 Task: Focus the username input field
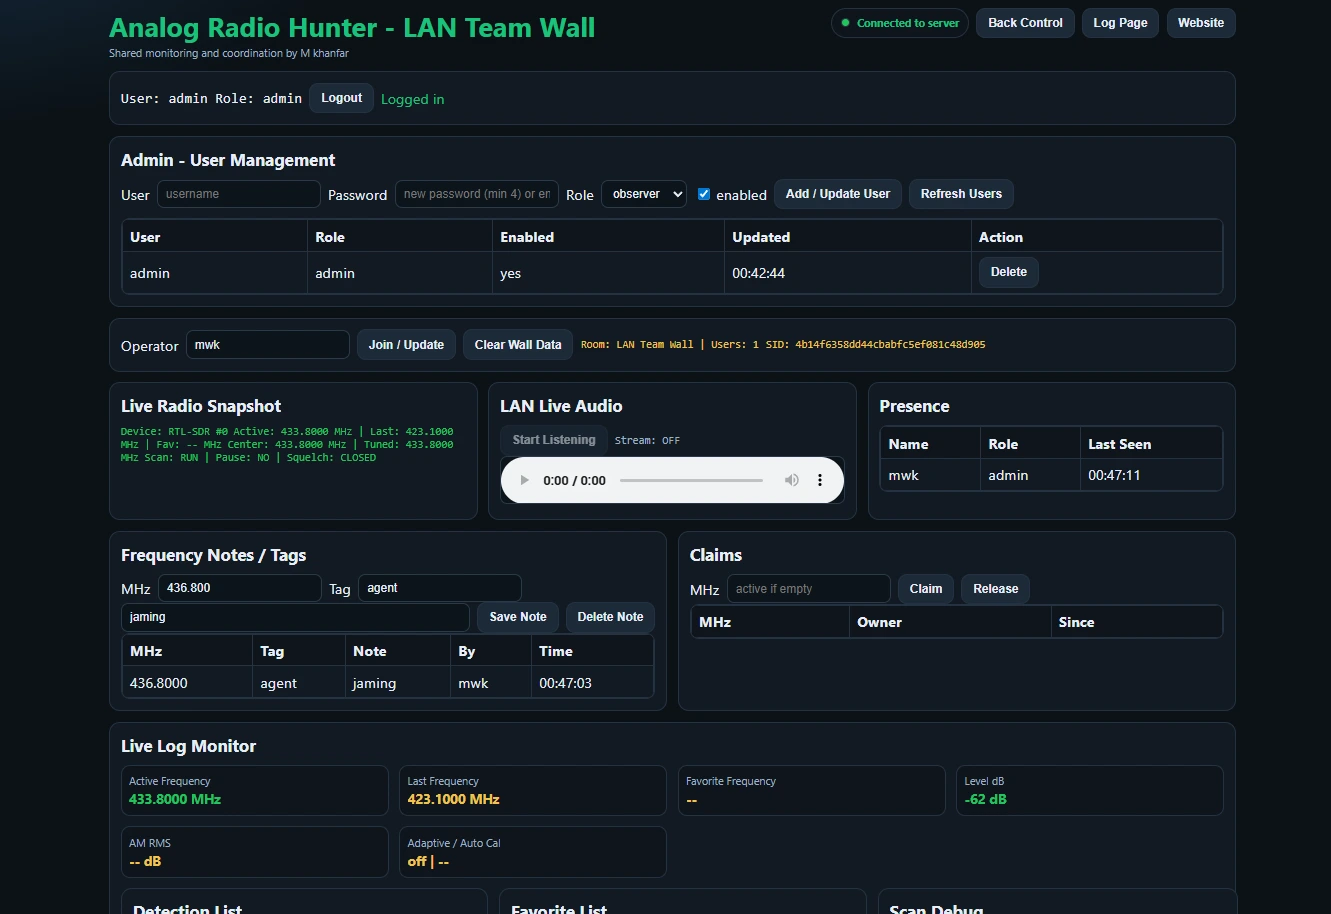click(x=238, y=194)
